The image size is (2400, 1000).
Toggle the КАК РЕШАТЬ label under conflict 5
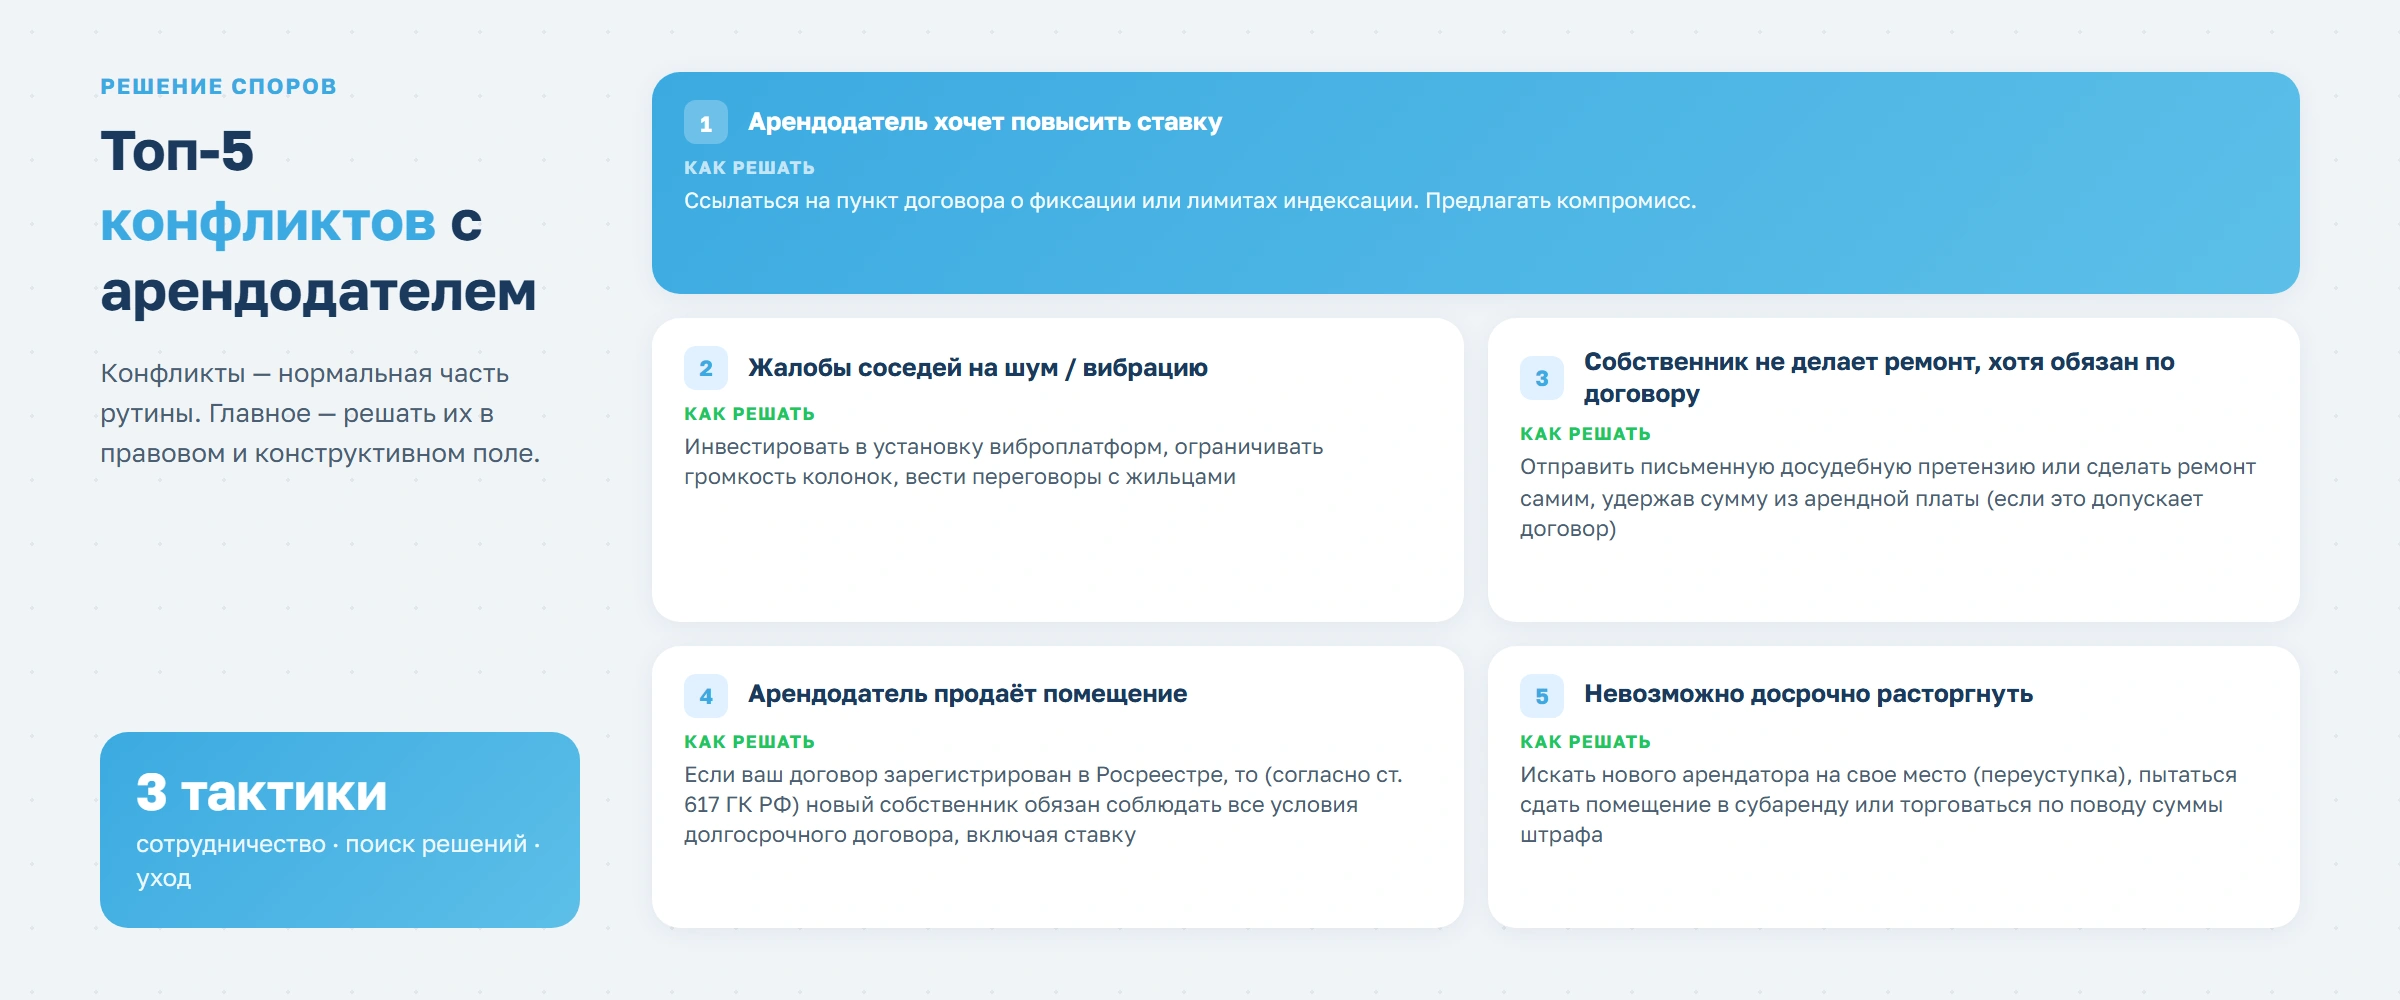[1584, 741]
